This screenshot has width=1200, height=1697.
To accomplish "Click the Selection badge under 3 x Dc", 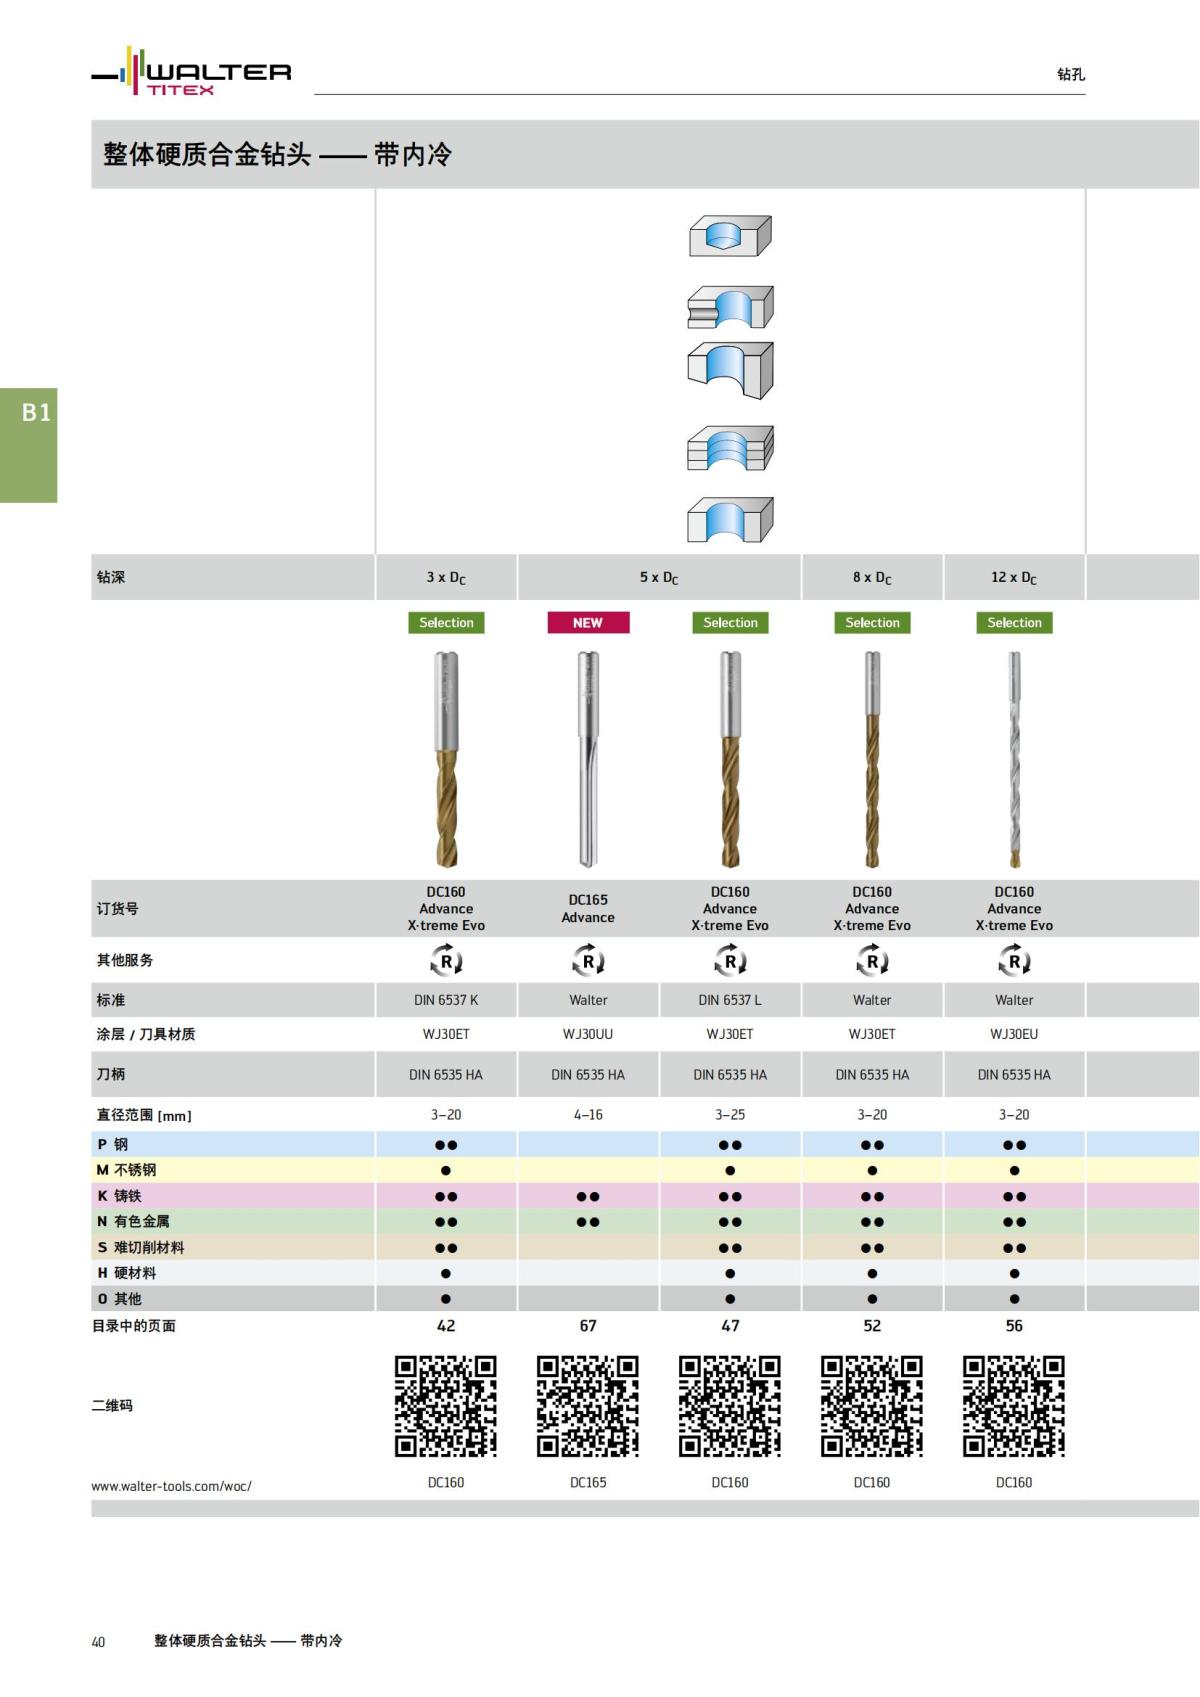I will [446, 622].
